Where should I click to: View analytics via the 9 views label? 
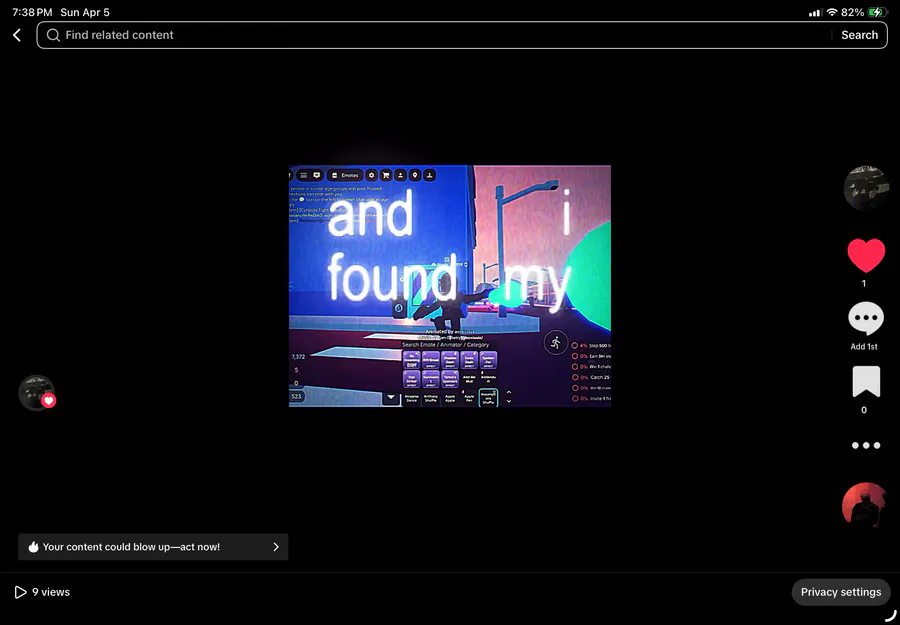(51, 592)
